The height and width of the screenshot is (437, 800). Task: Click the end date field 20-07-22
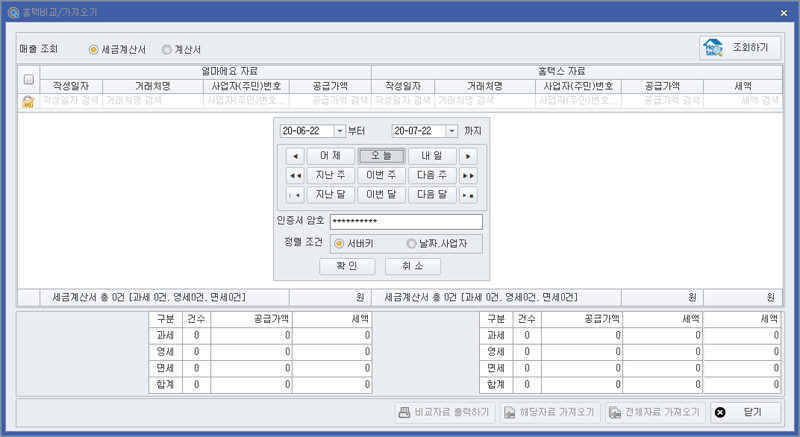tap(419, 131)
